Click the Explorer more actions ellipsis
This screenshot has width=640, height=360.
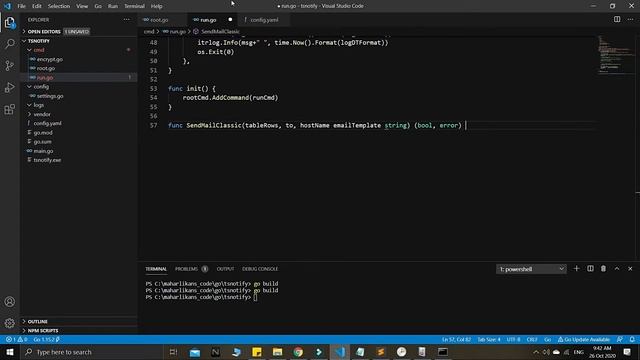(127, 20)
